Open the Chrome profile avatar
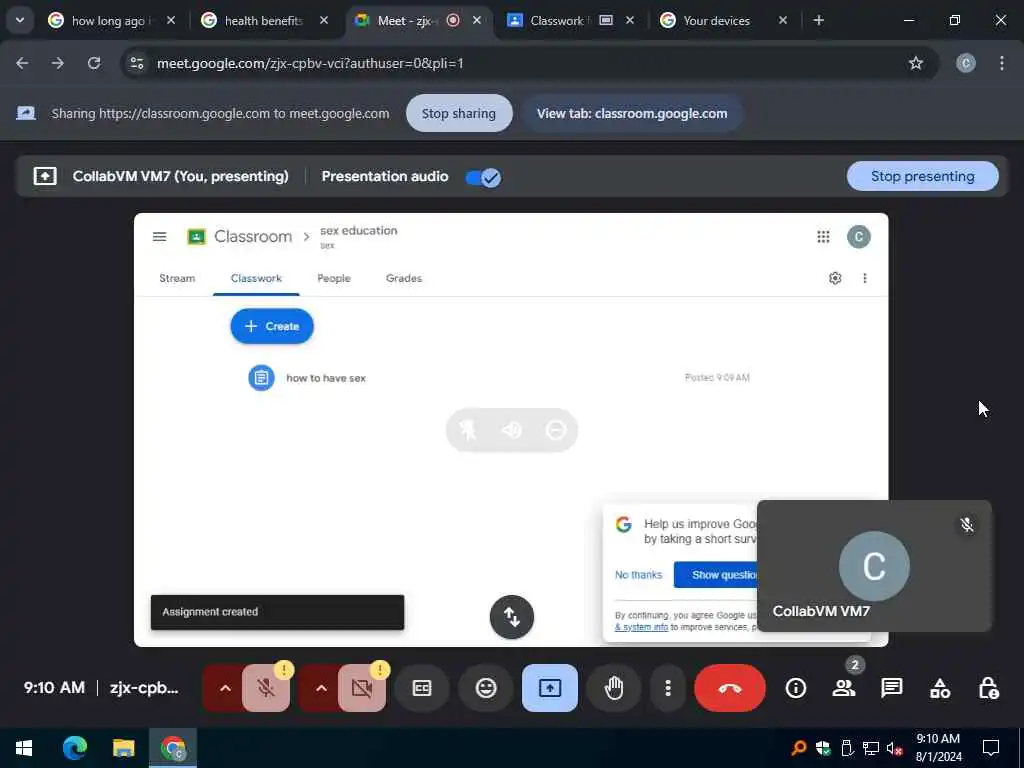 pos(966,63)
